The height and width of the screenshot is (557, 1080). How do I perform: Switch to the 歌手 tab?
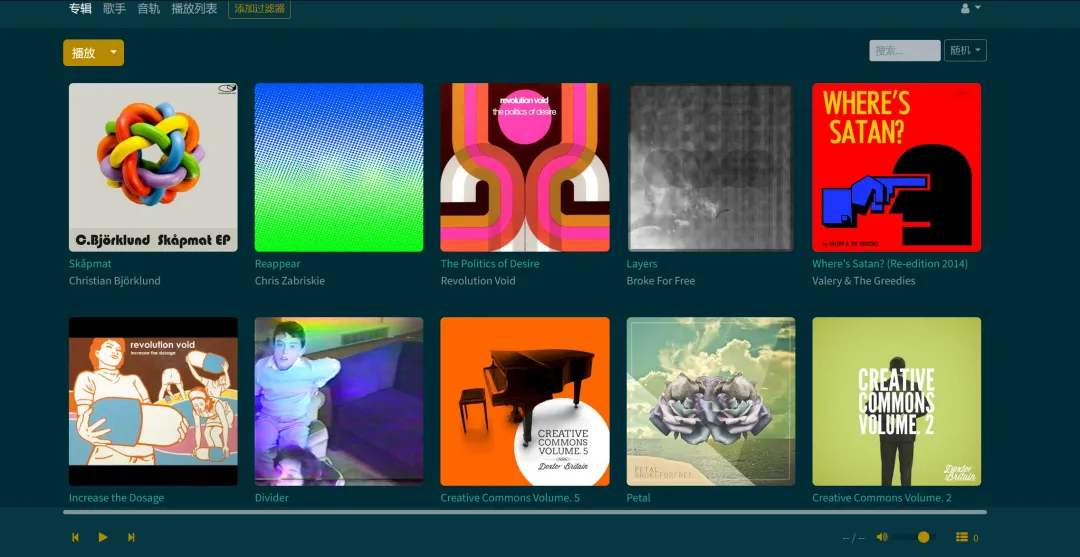point(114,9)
